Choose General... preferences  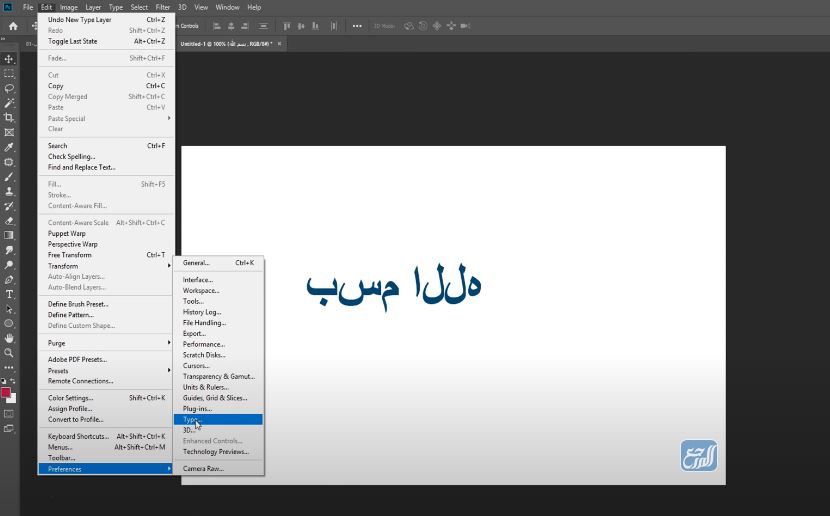click(x=218, y=262)
